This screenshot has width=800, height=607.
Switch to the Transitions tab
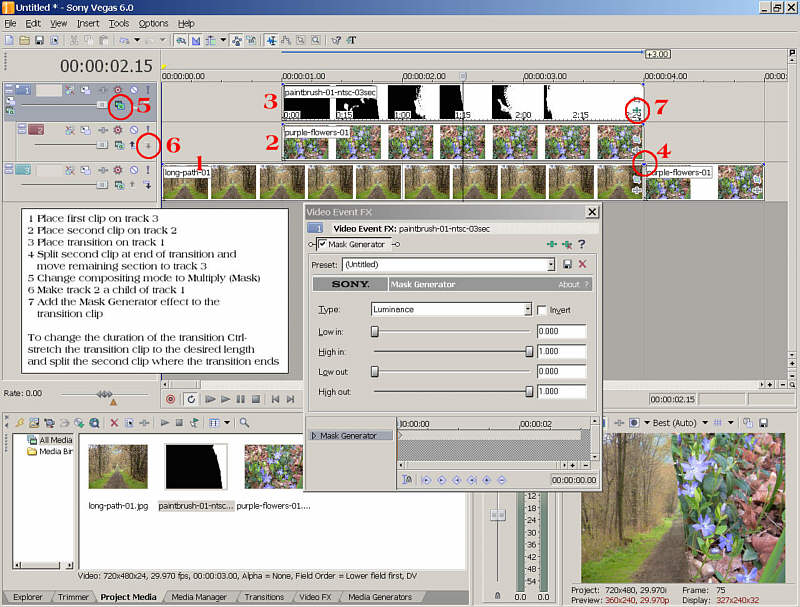(264, 597)
